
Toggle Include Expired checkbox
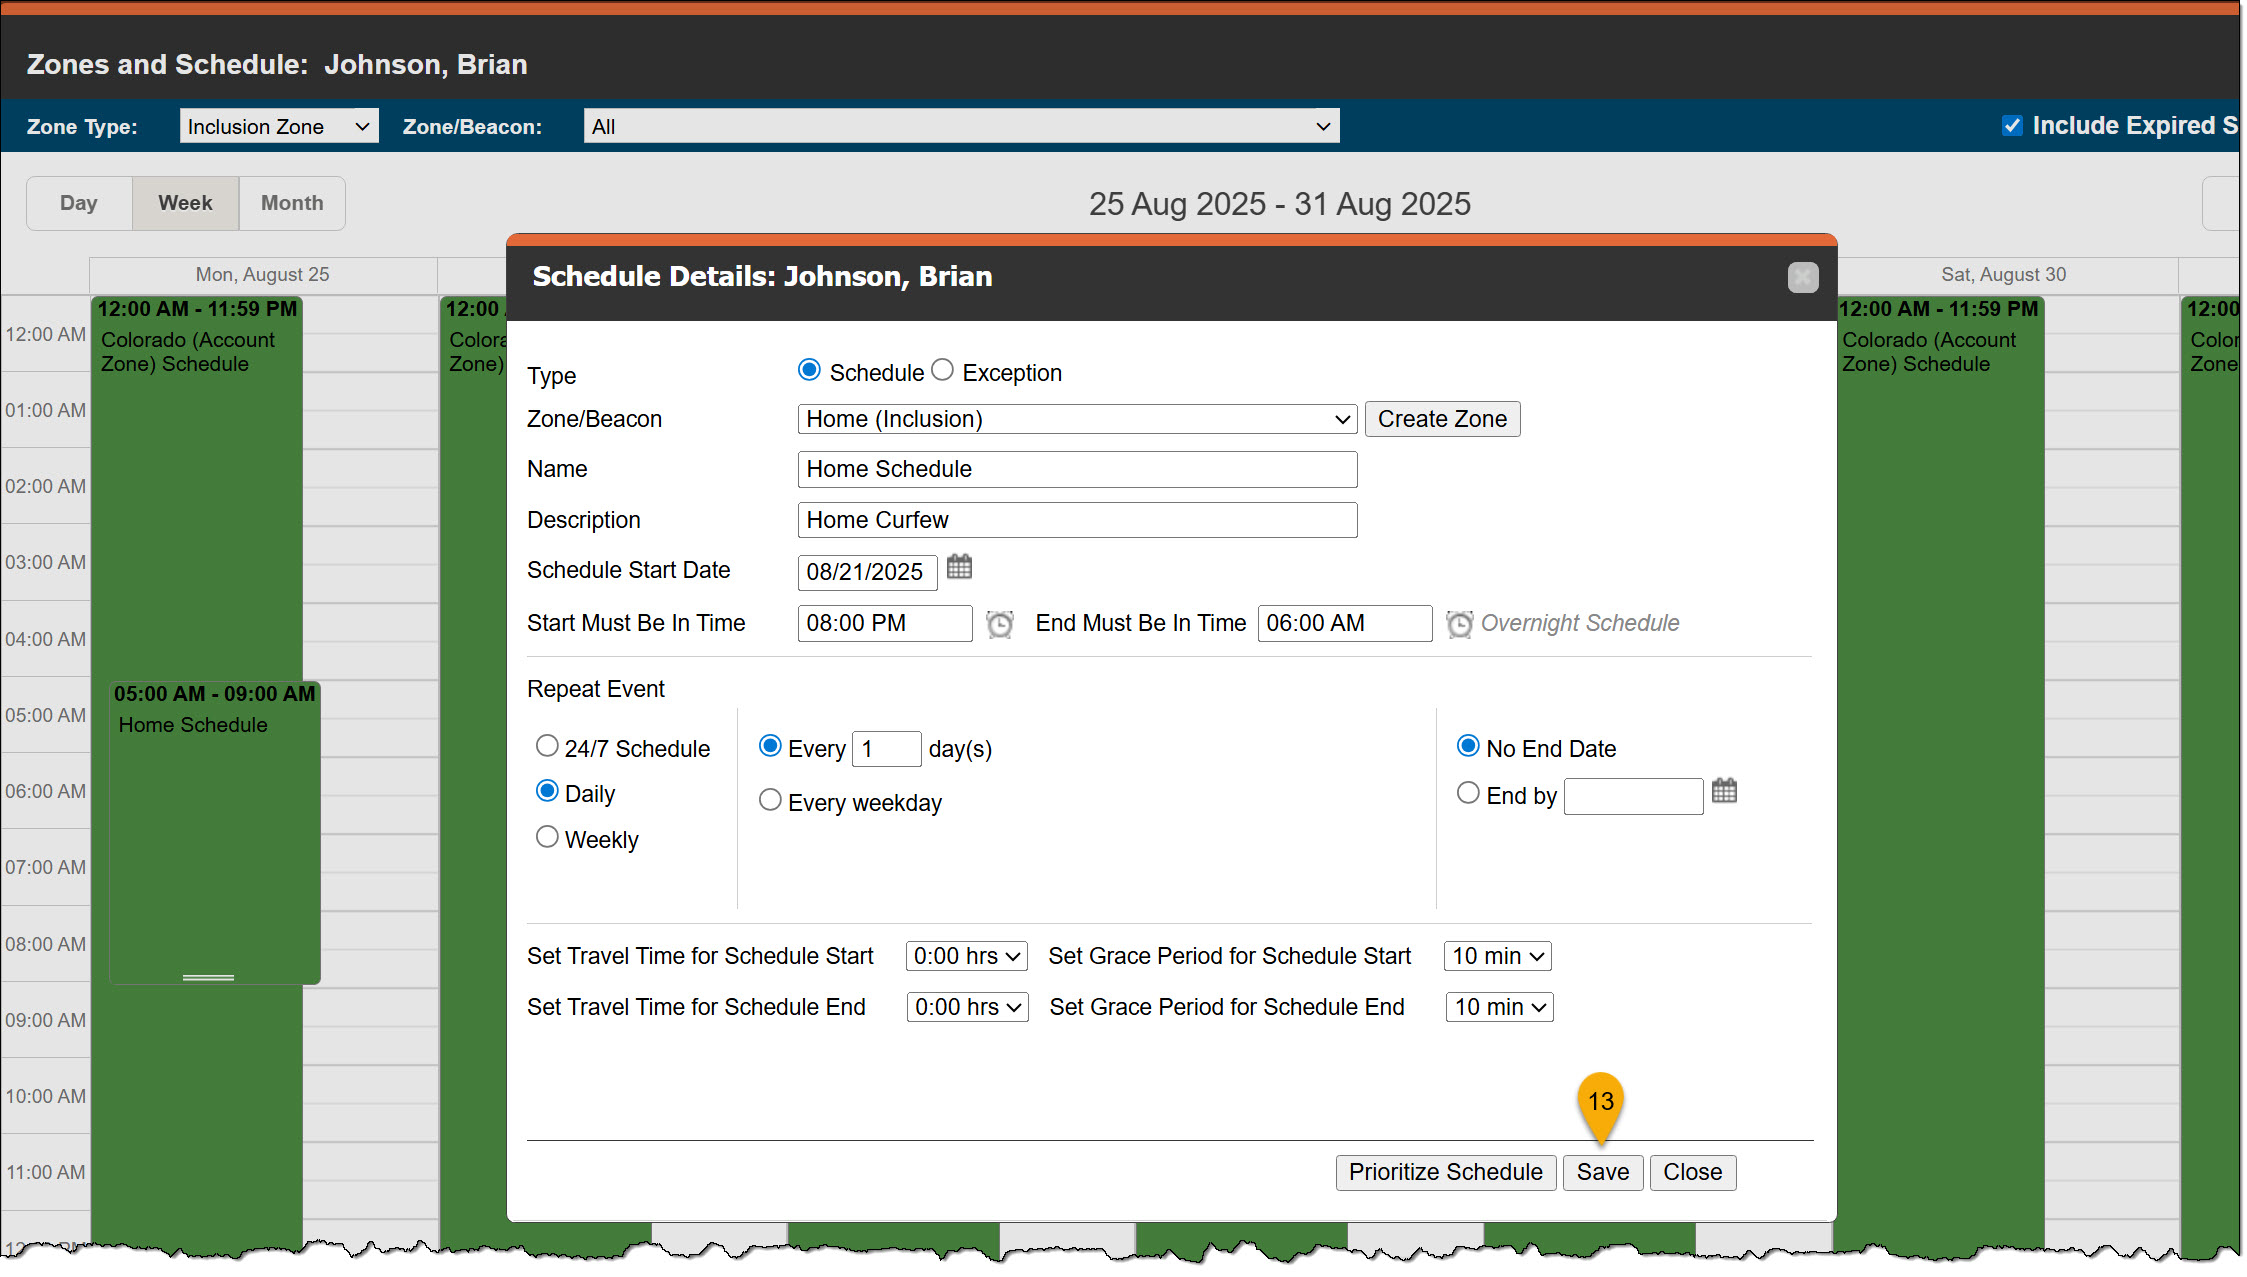2012,126
